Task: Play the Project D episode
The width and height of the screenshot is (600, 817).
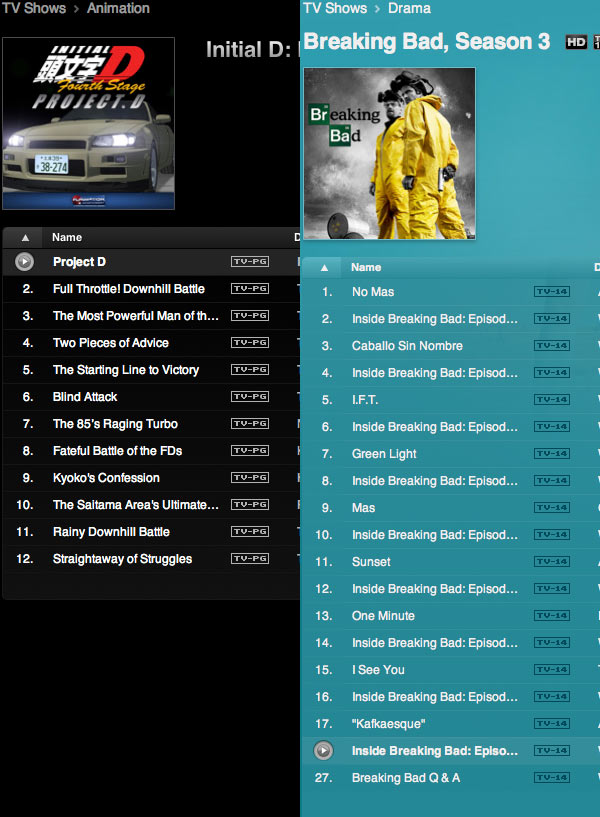Action: [25, 262]
